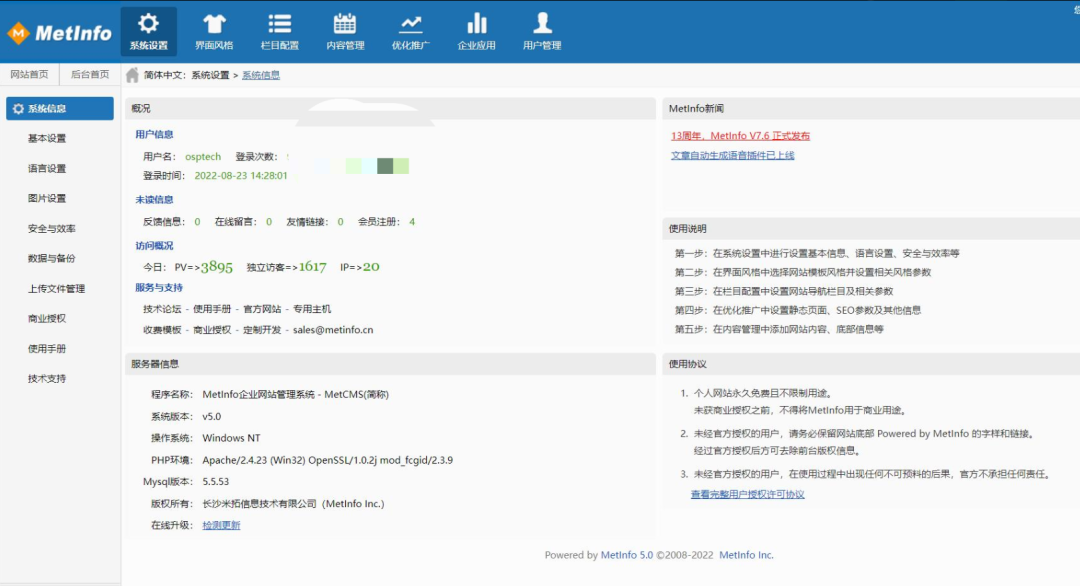The height and width of the screenshot is (586, 1080).
Task: Open 语言设置 sidebar item
Action: (47, 169)
